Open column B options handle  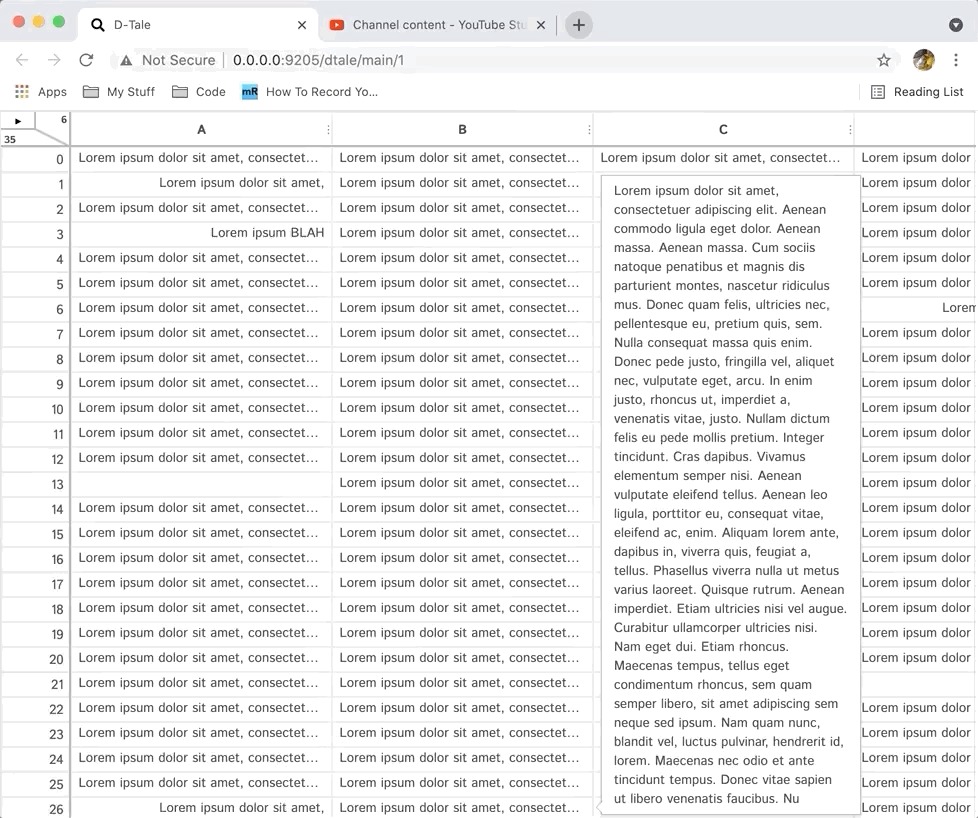[x=589, y=130]
